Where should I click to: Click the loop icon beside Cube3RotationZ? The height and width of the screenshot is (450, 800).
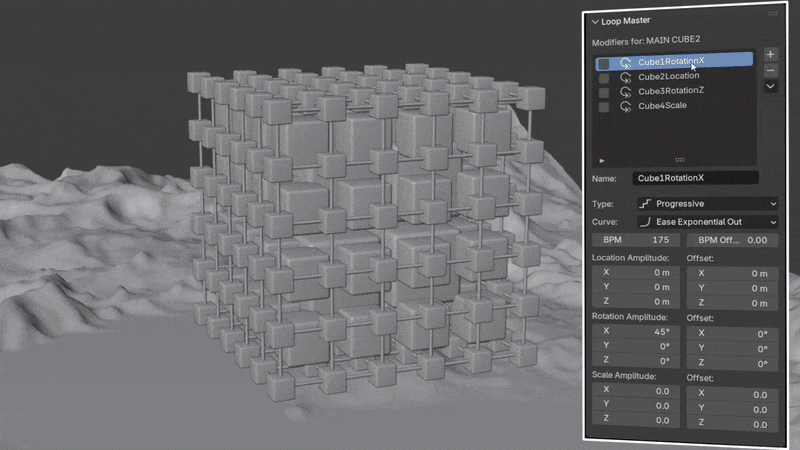(626, 92)
